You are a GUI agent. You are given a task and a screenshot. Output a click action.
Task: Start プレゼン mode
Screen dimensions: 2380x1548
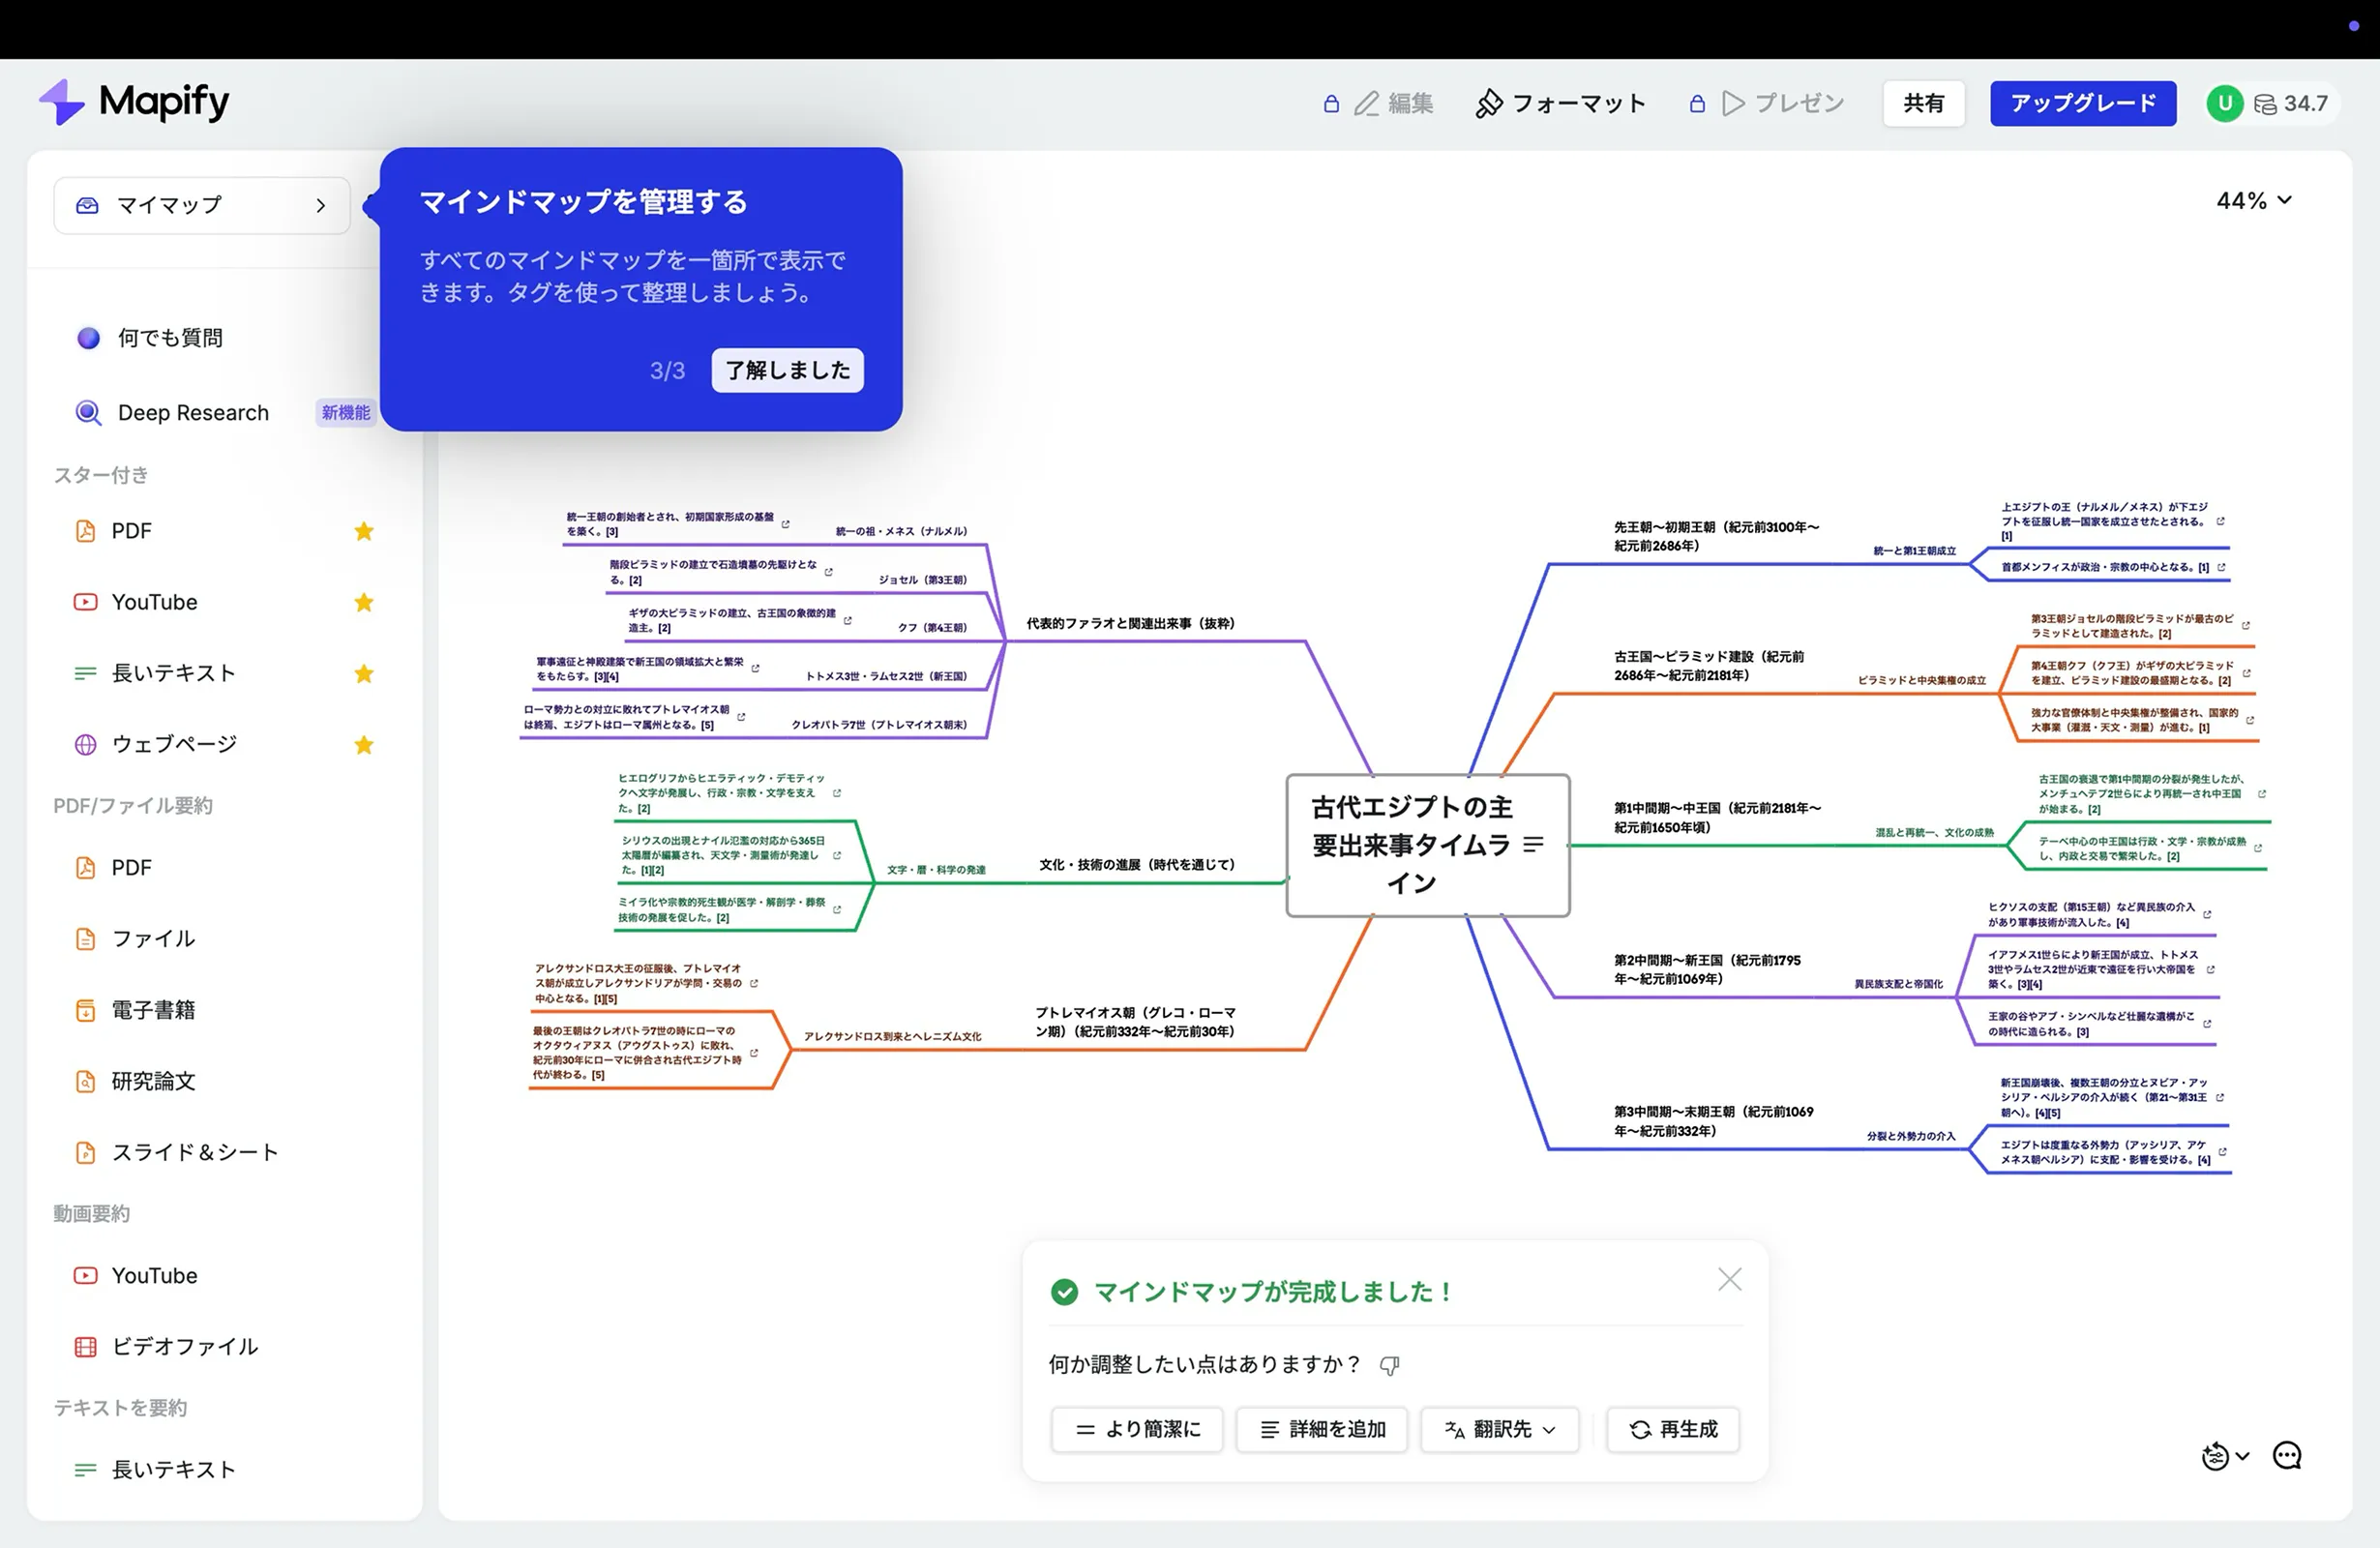point(1797,102)
